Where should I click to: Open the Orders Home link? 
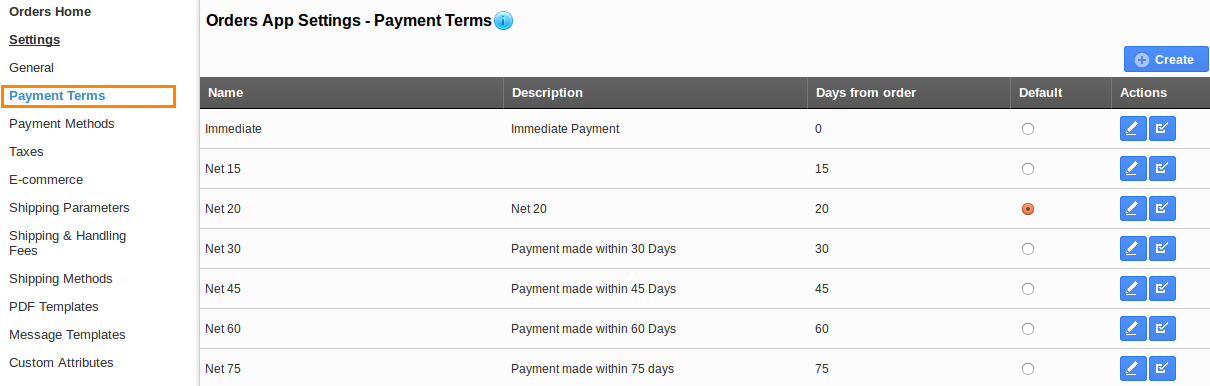point(50,12)
